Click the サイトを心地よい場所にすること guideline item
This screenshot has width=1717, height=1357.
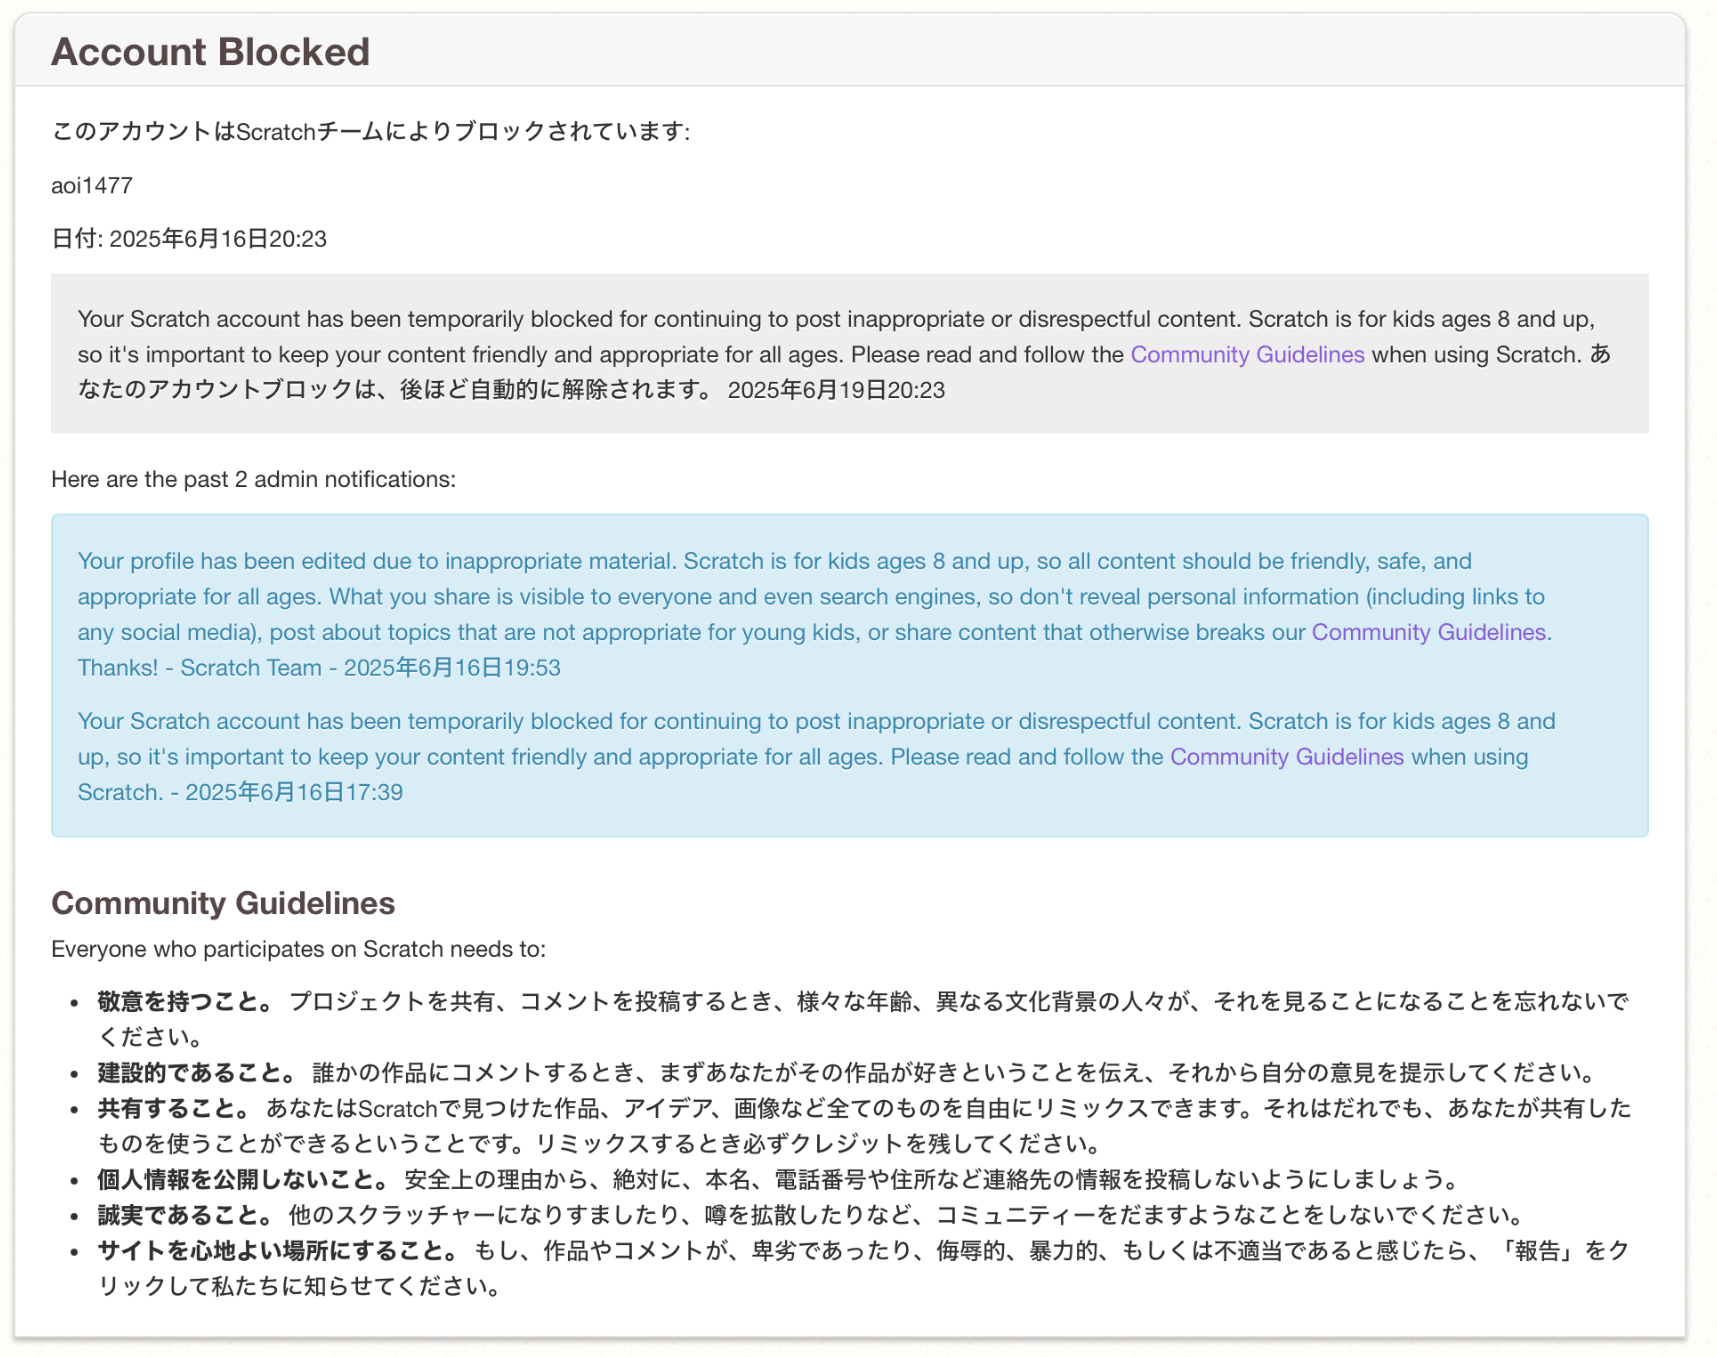[864, 1268]
